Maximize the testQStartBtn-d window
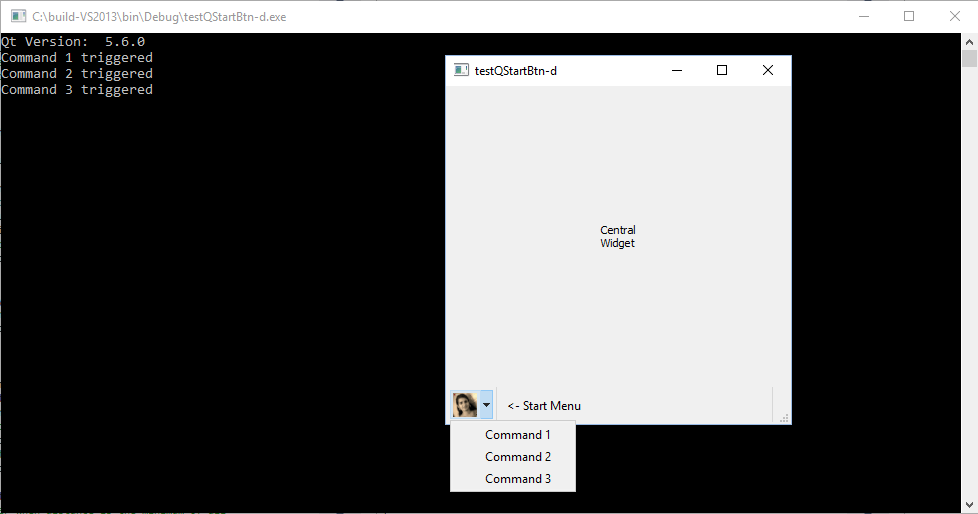The image size is (978, 514). [722, 70]
